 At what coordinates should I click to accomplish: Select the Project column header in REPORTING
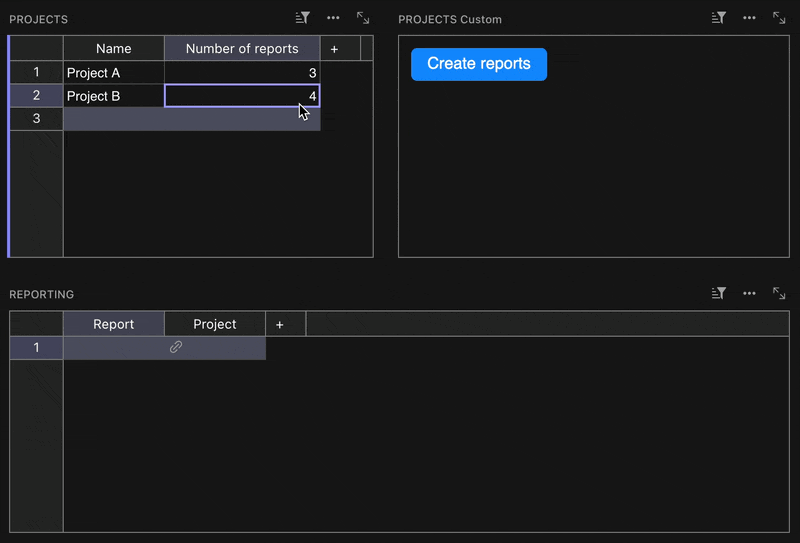coord(215,324)
